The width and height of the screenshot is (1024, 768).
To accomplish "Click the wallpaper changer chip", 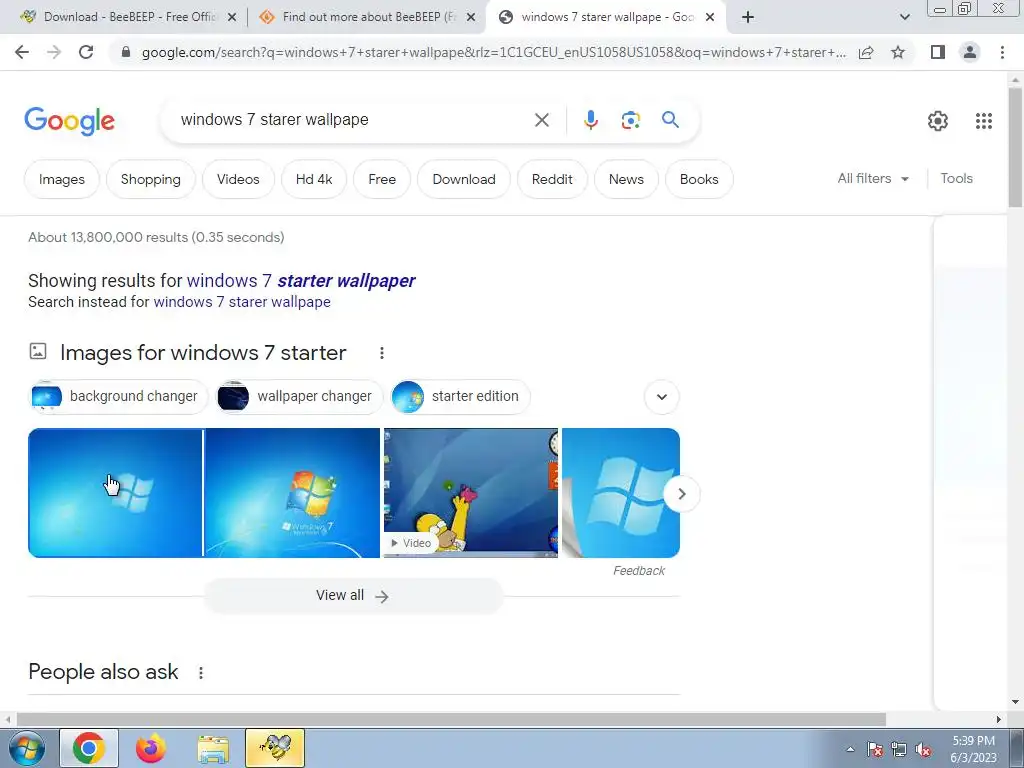I will pos(299,396).
